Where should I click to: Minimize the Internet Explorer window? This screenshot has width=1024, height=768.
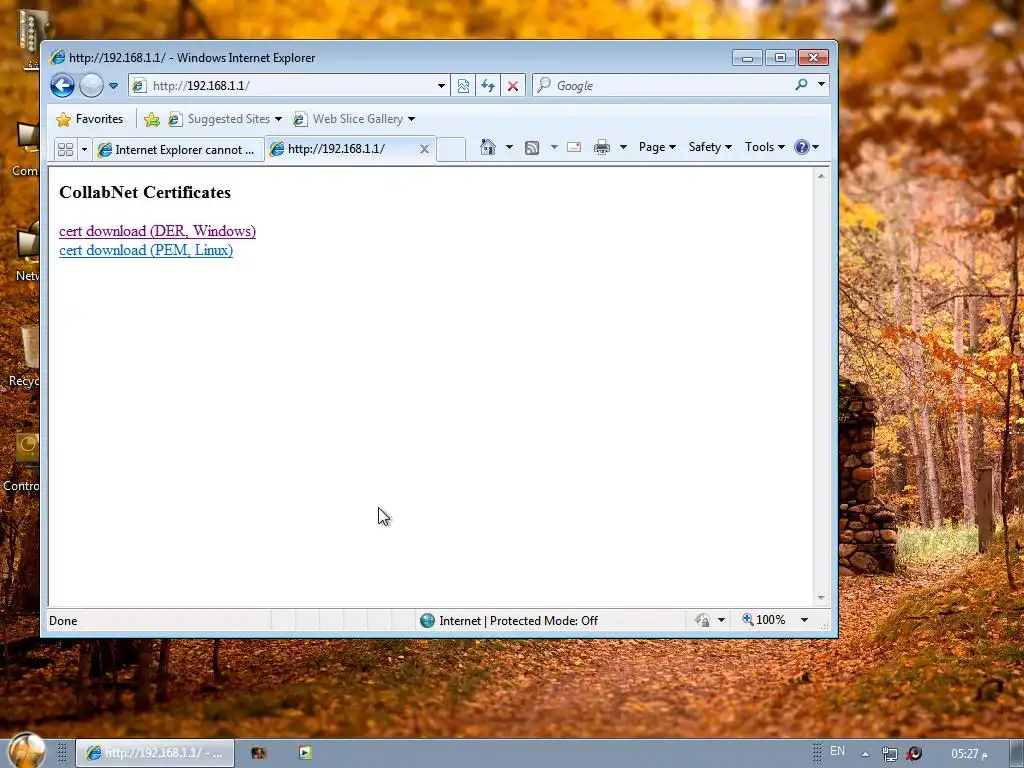point(747,58)
